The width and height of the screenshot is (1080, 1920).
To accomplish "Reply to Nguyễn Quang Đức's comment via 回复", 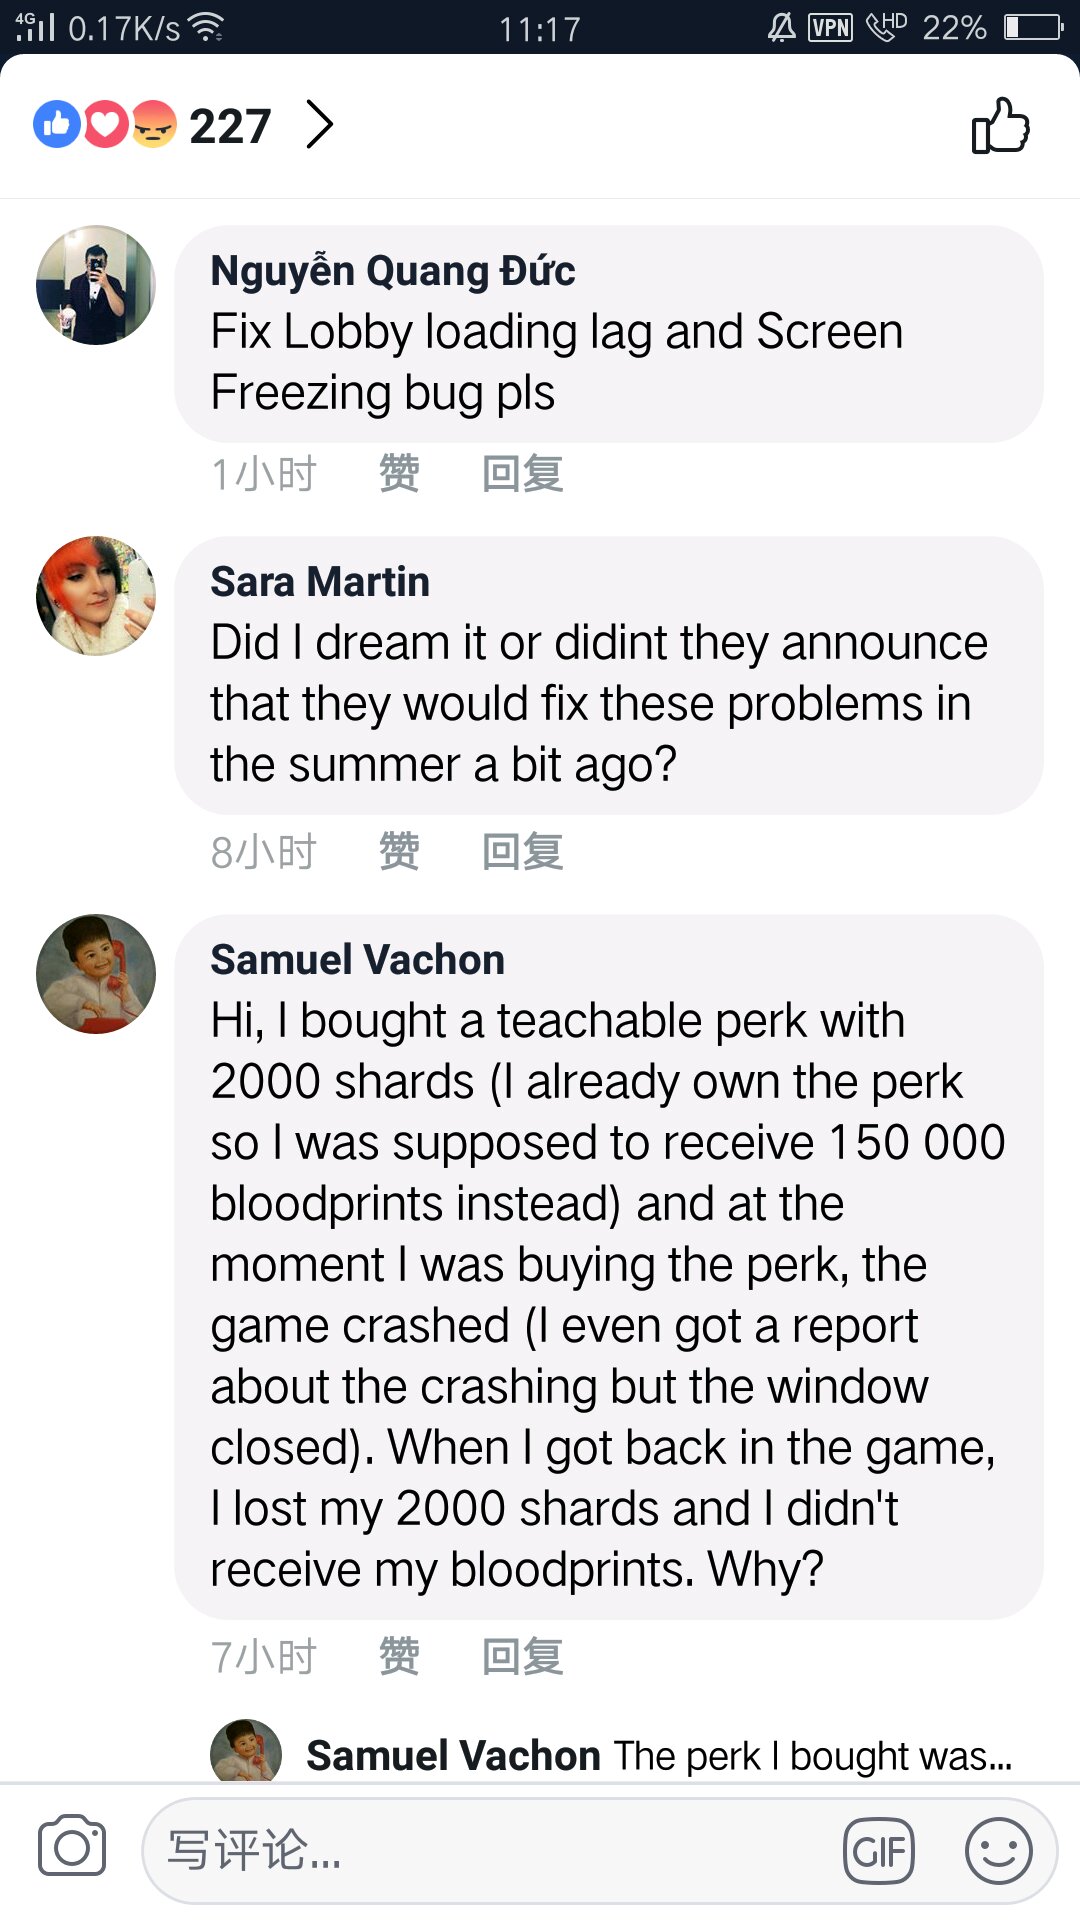I will click(x=522, y=474).
